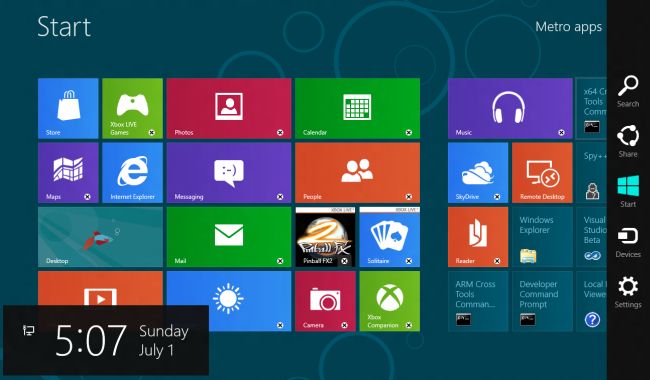The image size is (650, 380).
Task: Launch the Remote Desktop tile
Action: 542,172
